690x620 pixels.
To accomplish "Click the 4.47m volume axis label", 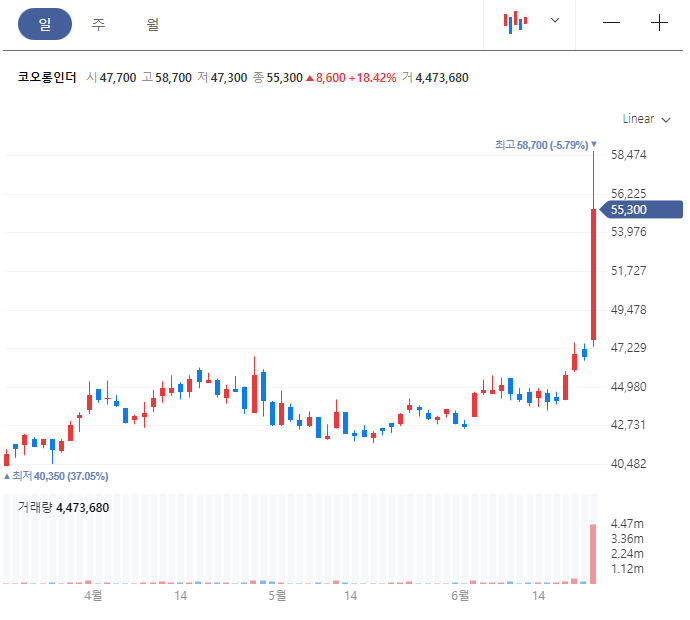I will coord(627,524).
